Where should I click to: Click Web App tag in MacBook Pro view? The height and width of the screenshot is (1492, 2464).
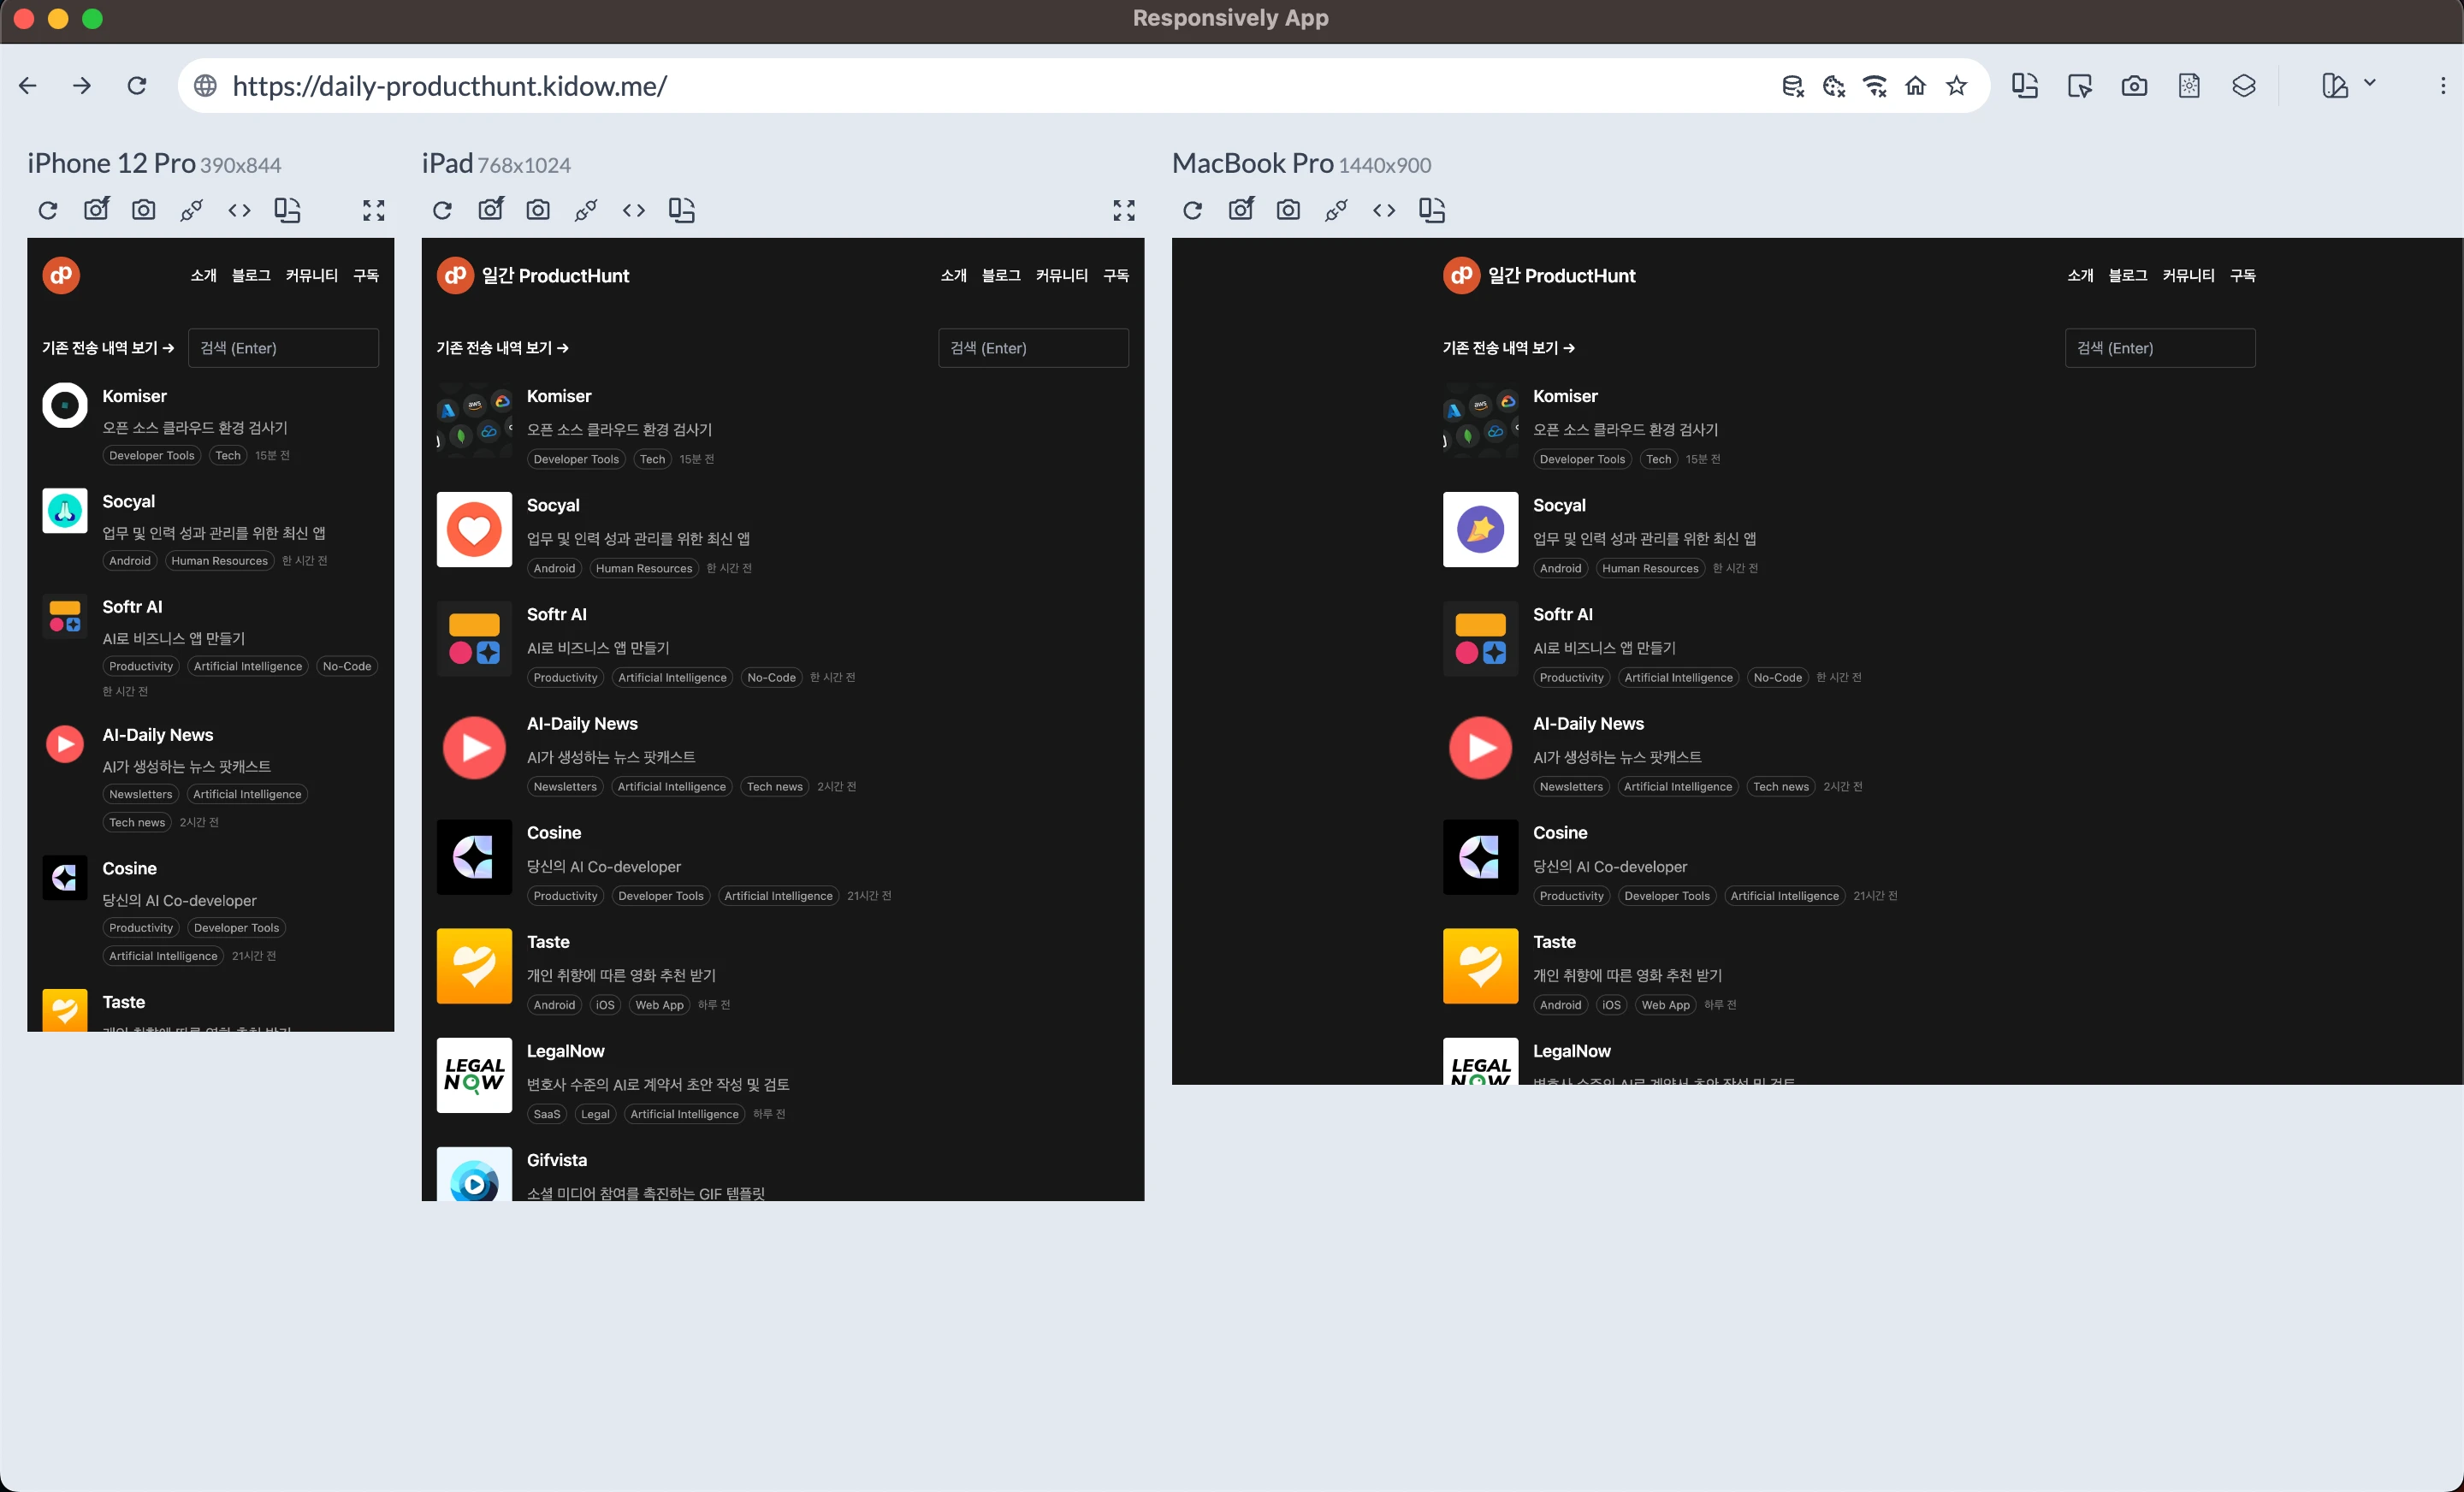[x=1665, y=1005]
